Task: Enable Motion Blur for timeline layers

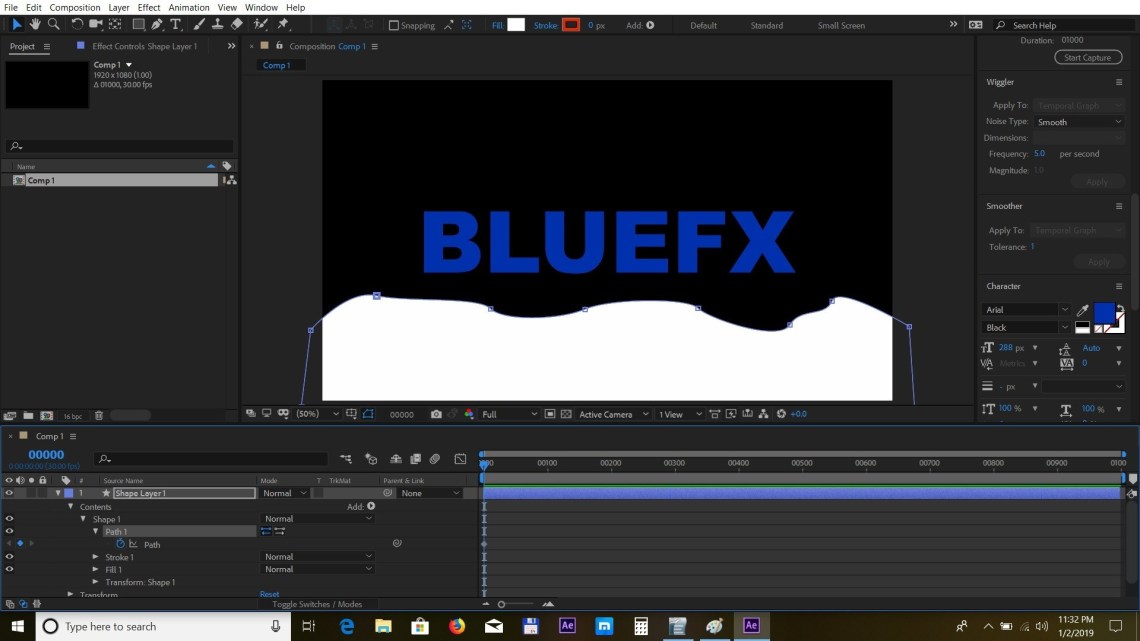Action: click(435, 459)
